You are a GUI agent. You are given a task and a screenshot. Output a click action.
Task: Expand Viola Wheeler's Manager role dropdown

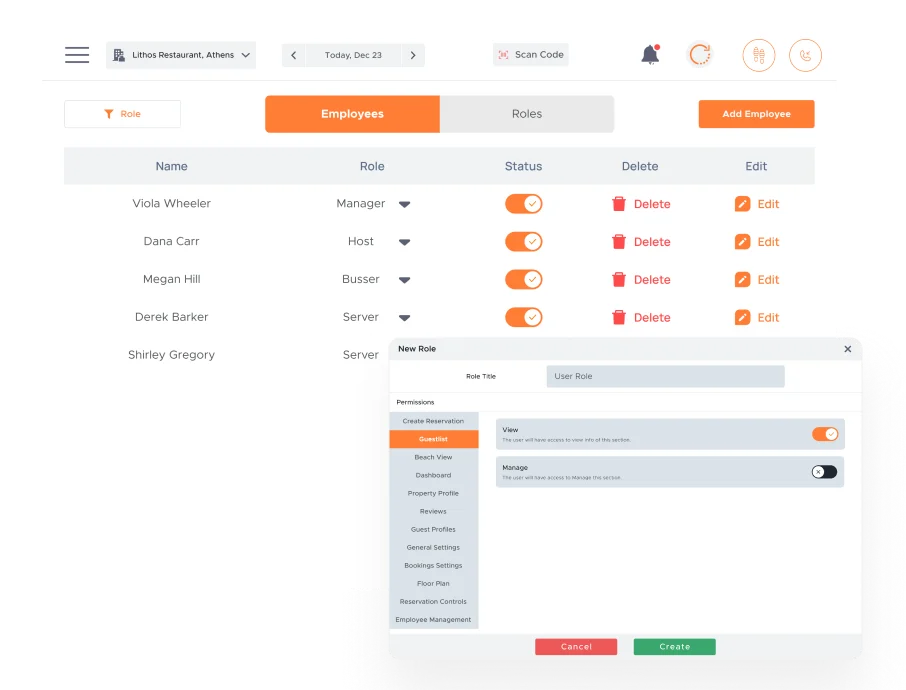(x=404, y=204)
